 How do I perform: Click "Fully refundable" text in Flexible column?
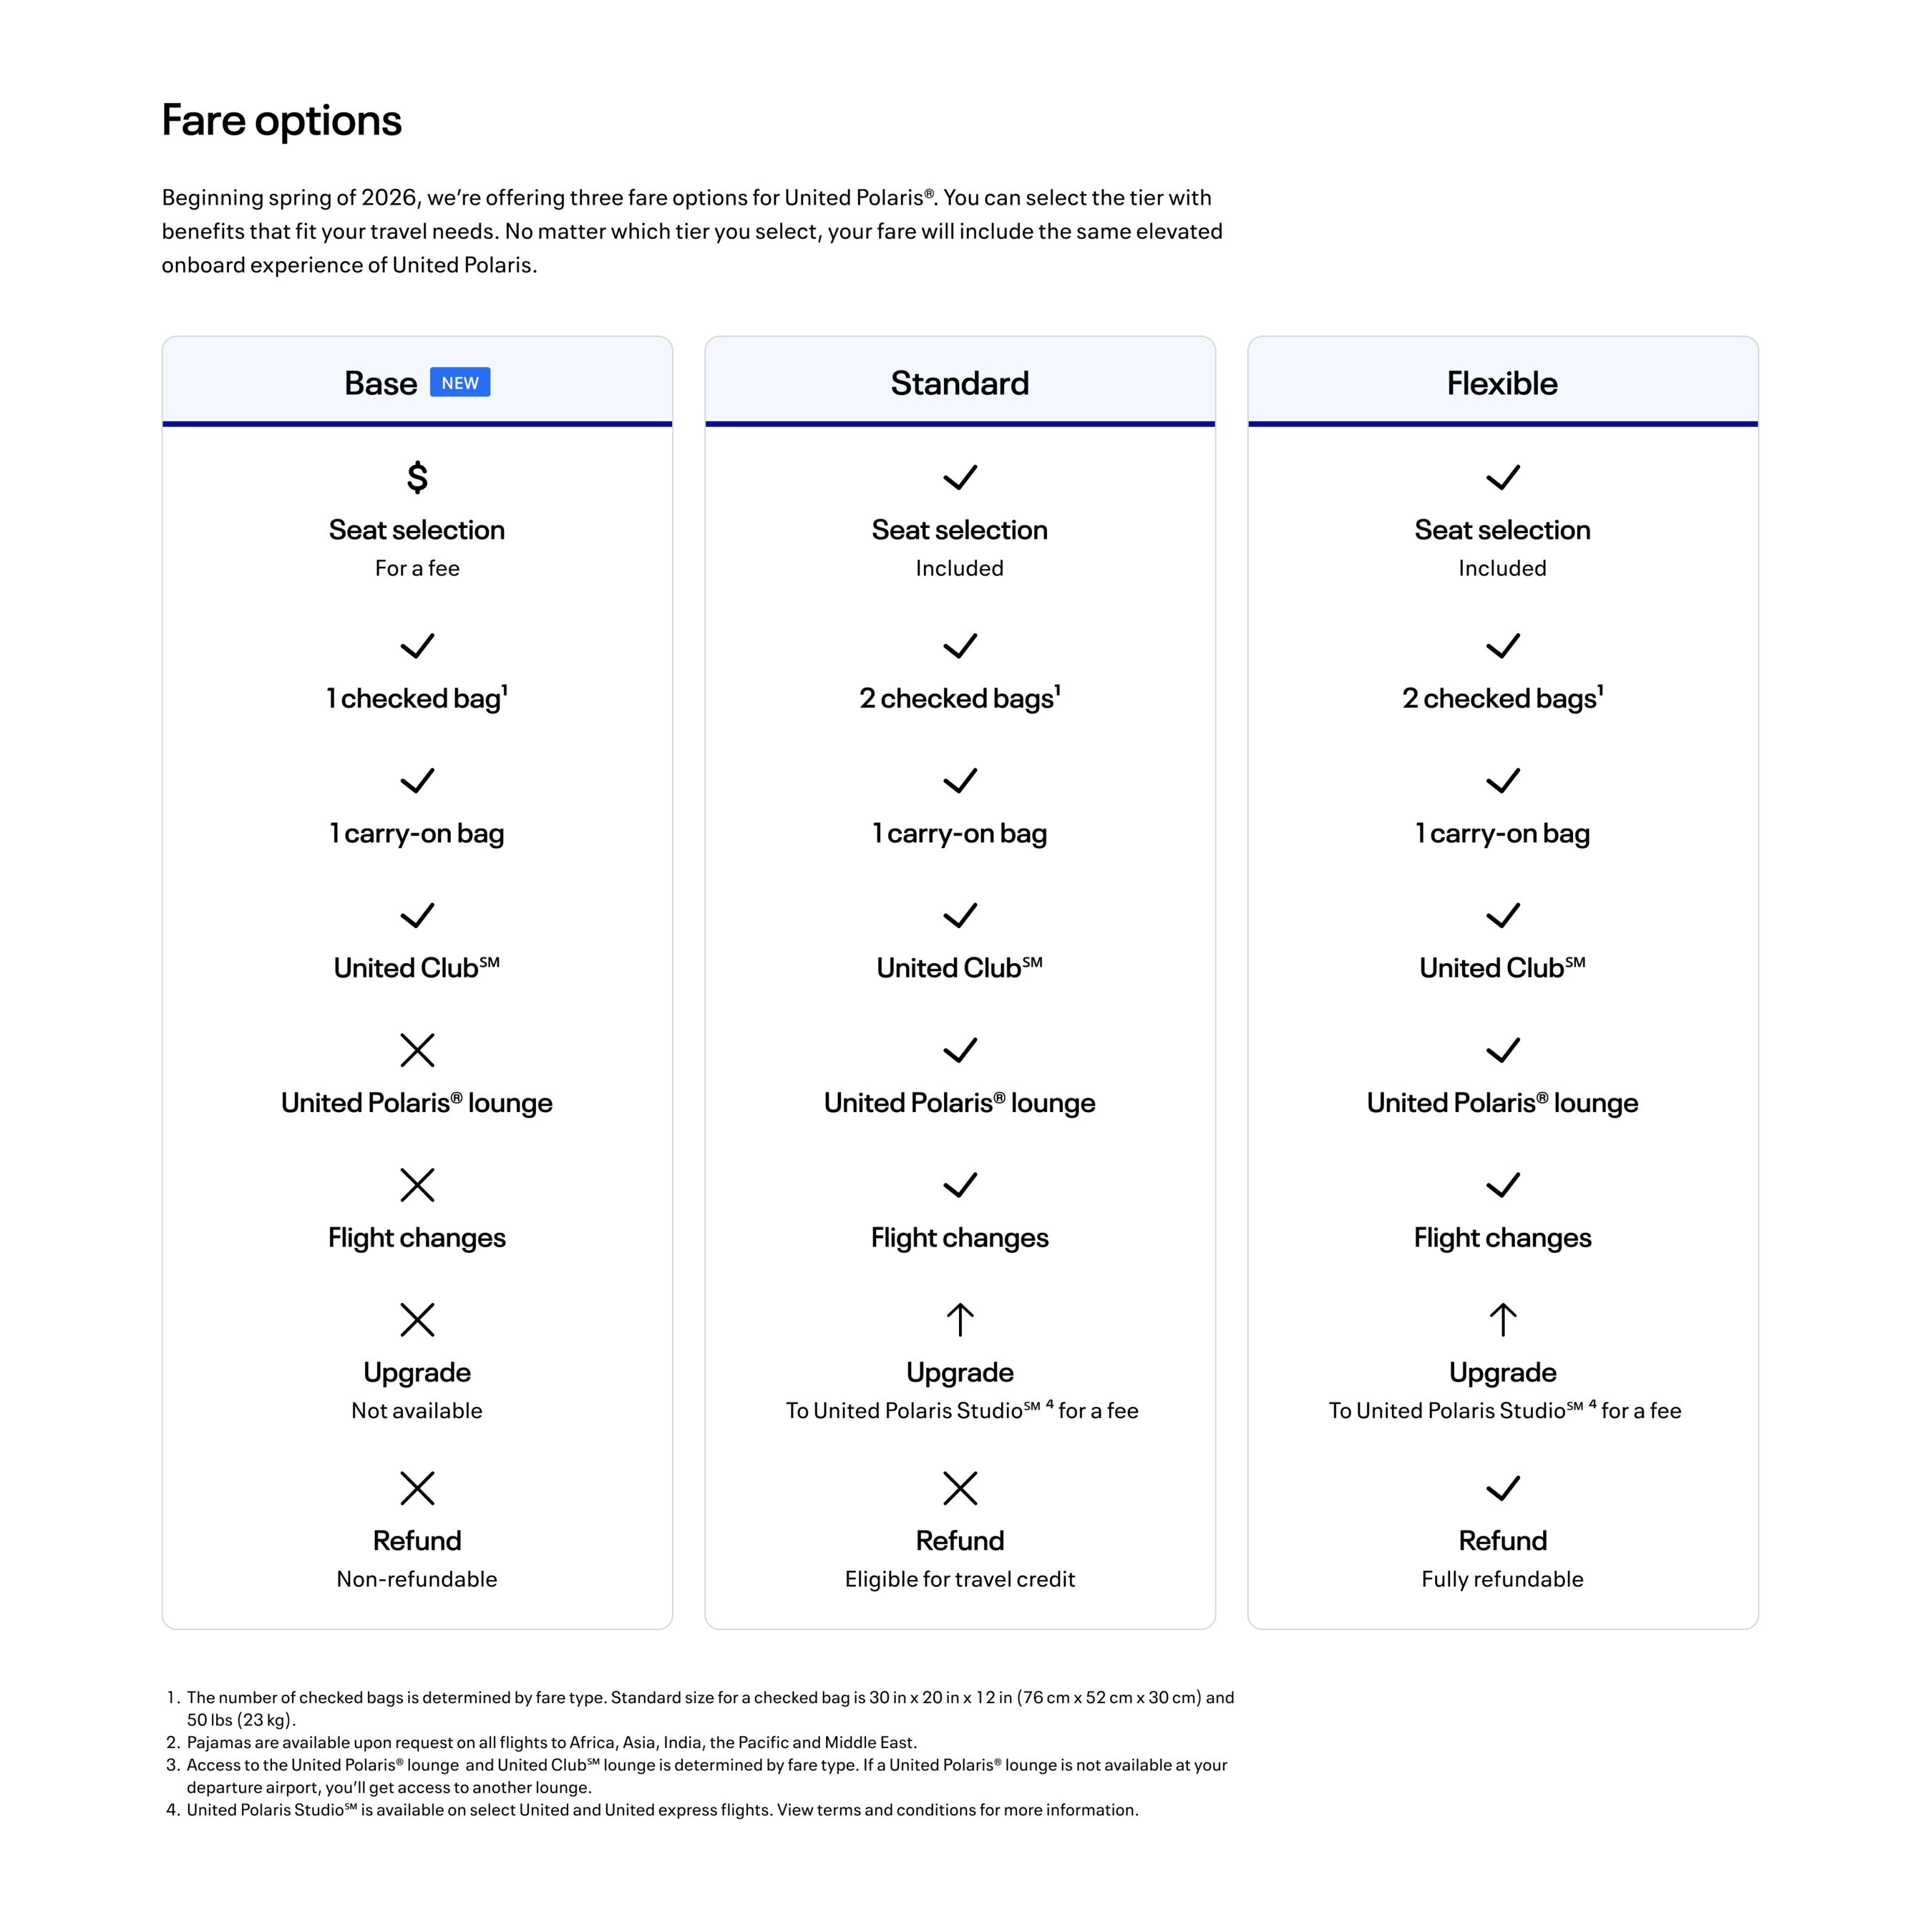(x=1502, y=1579)
